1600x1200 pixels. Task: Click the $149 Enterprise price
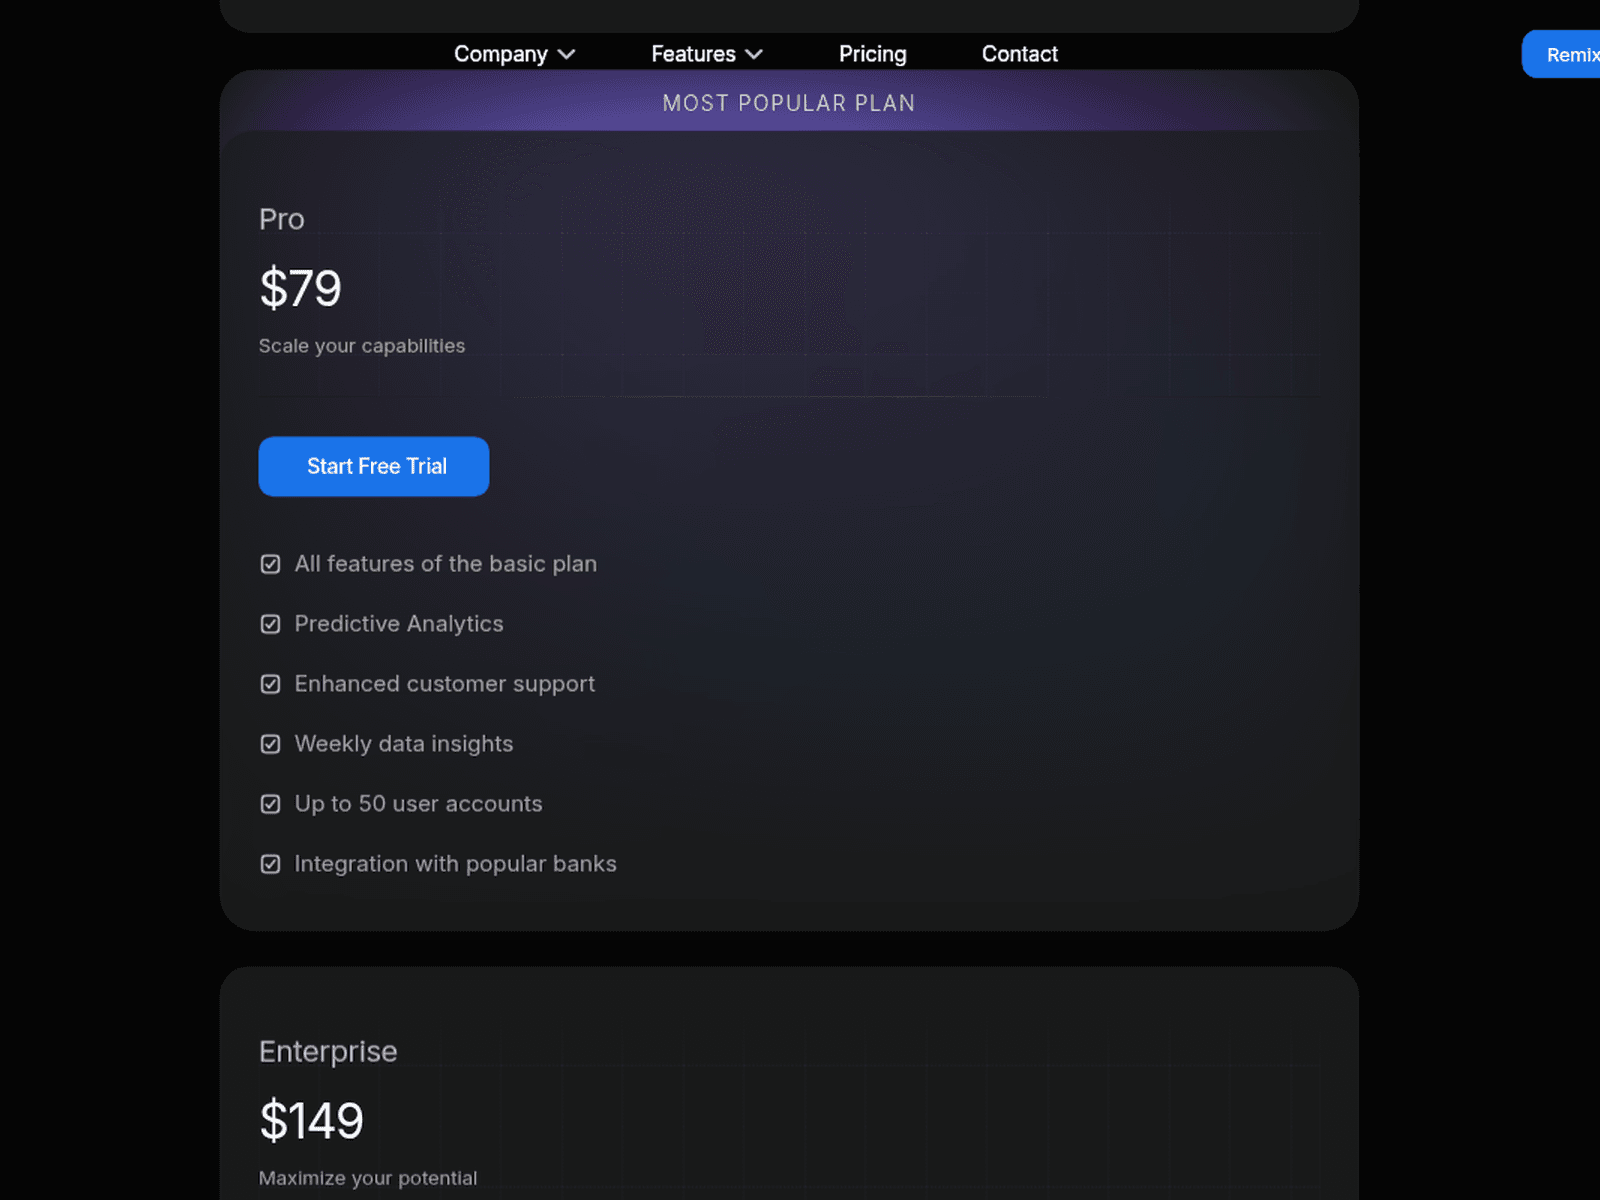[311, 1120]
